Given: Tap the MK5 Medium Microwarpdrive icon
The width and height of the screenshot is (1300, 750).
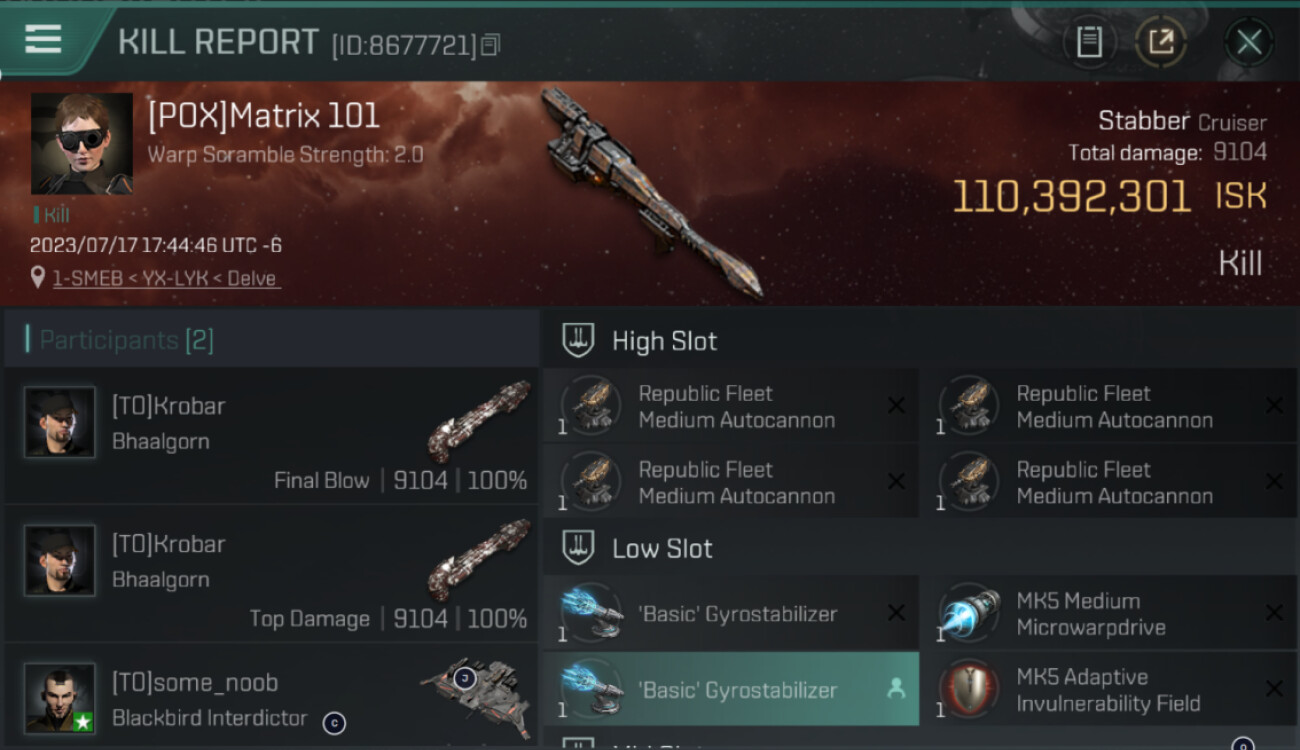Looking at the screenshot, I should point(970,614).
